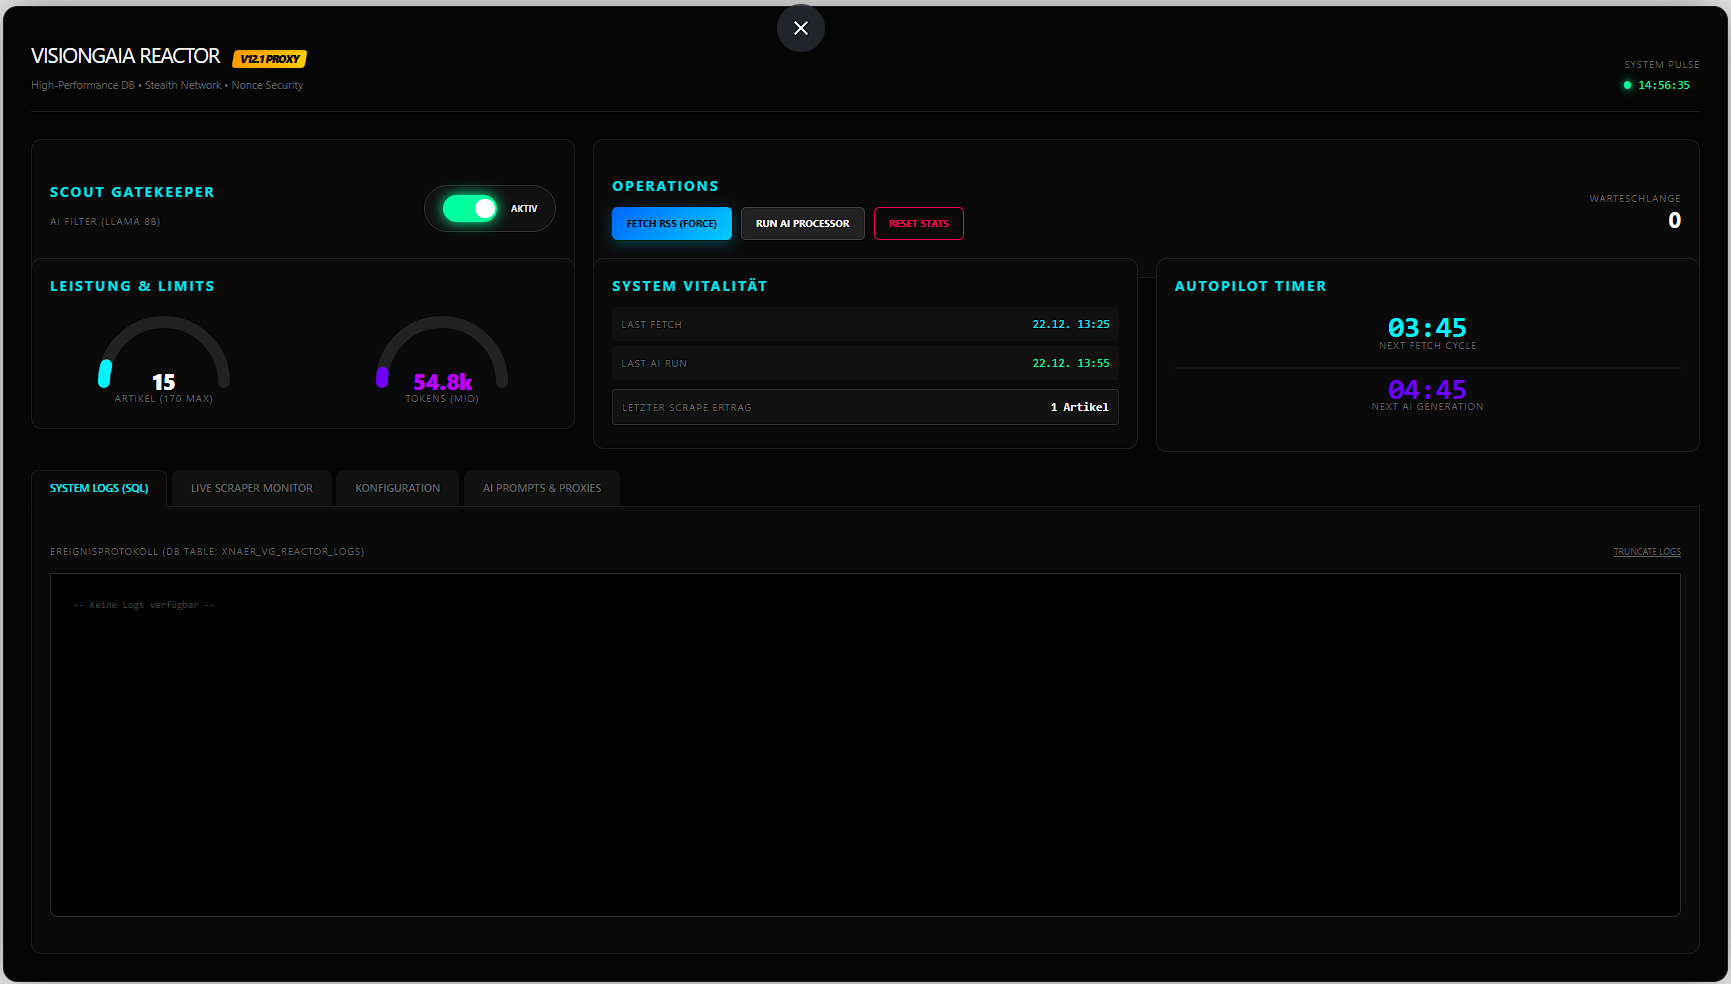Click the NEXT AI GENERATION countdown timer
Screen dimensions: 1731x984
1427,390
